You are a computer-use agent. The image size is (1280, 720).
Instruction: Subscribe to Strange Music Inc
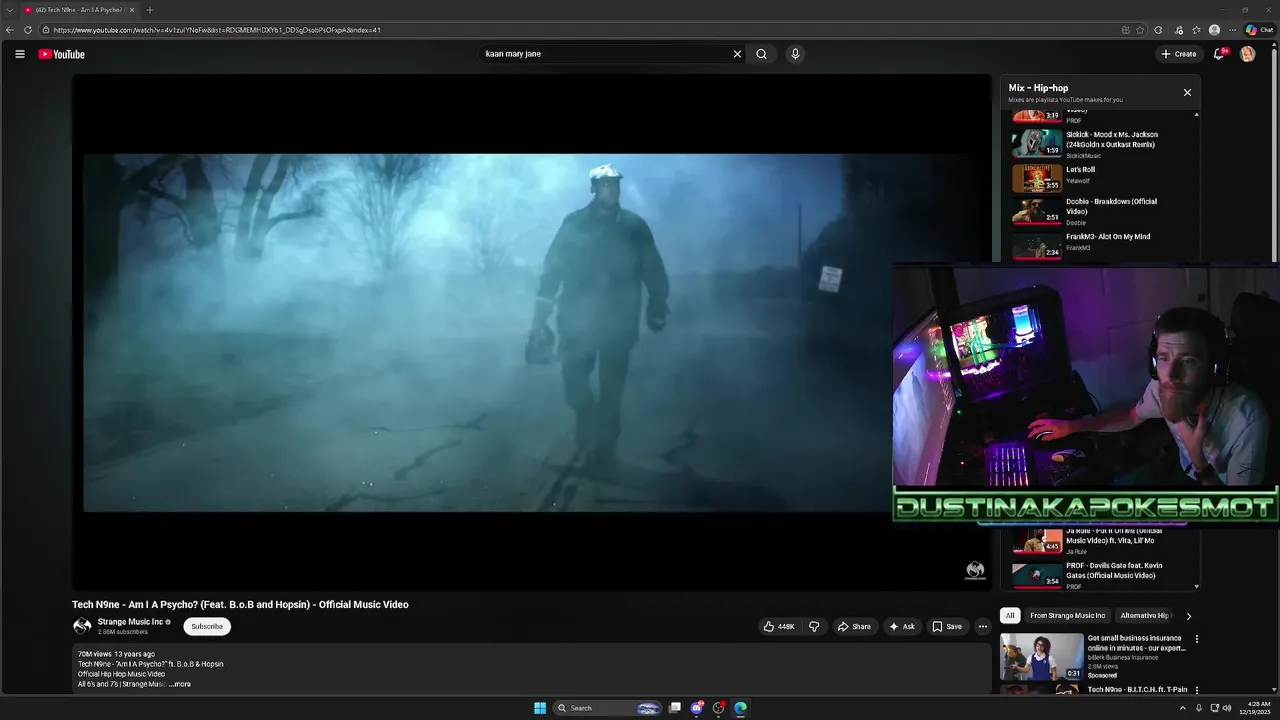pyautogui.click(x=207, y=626)
